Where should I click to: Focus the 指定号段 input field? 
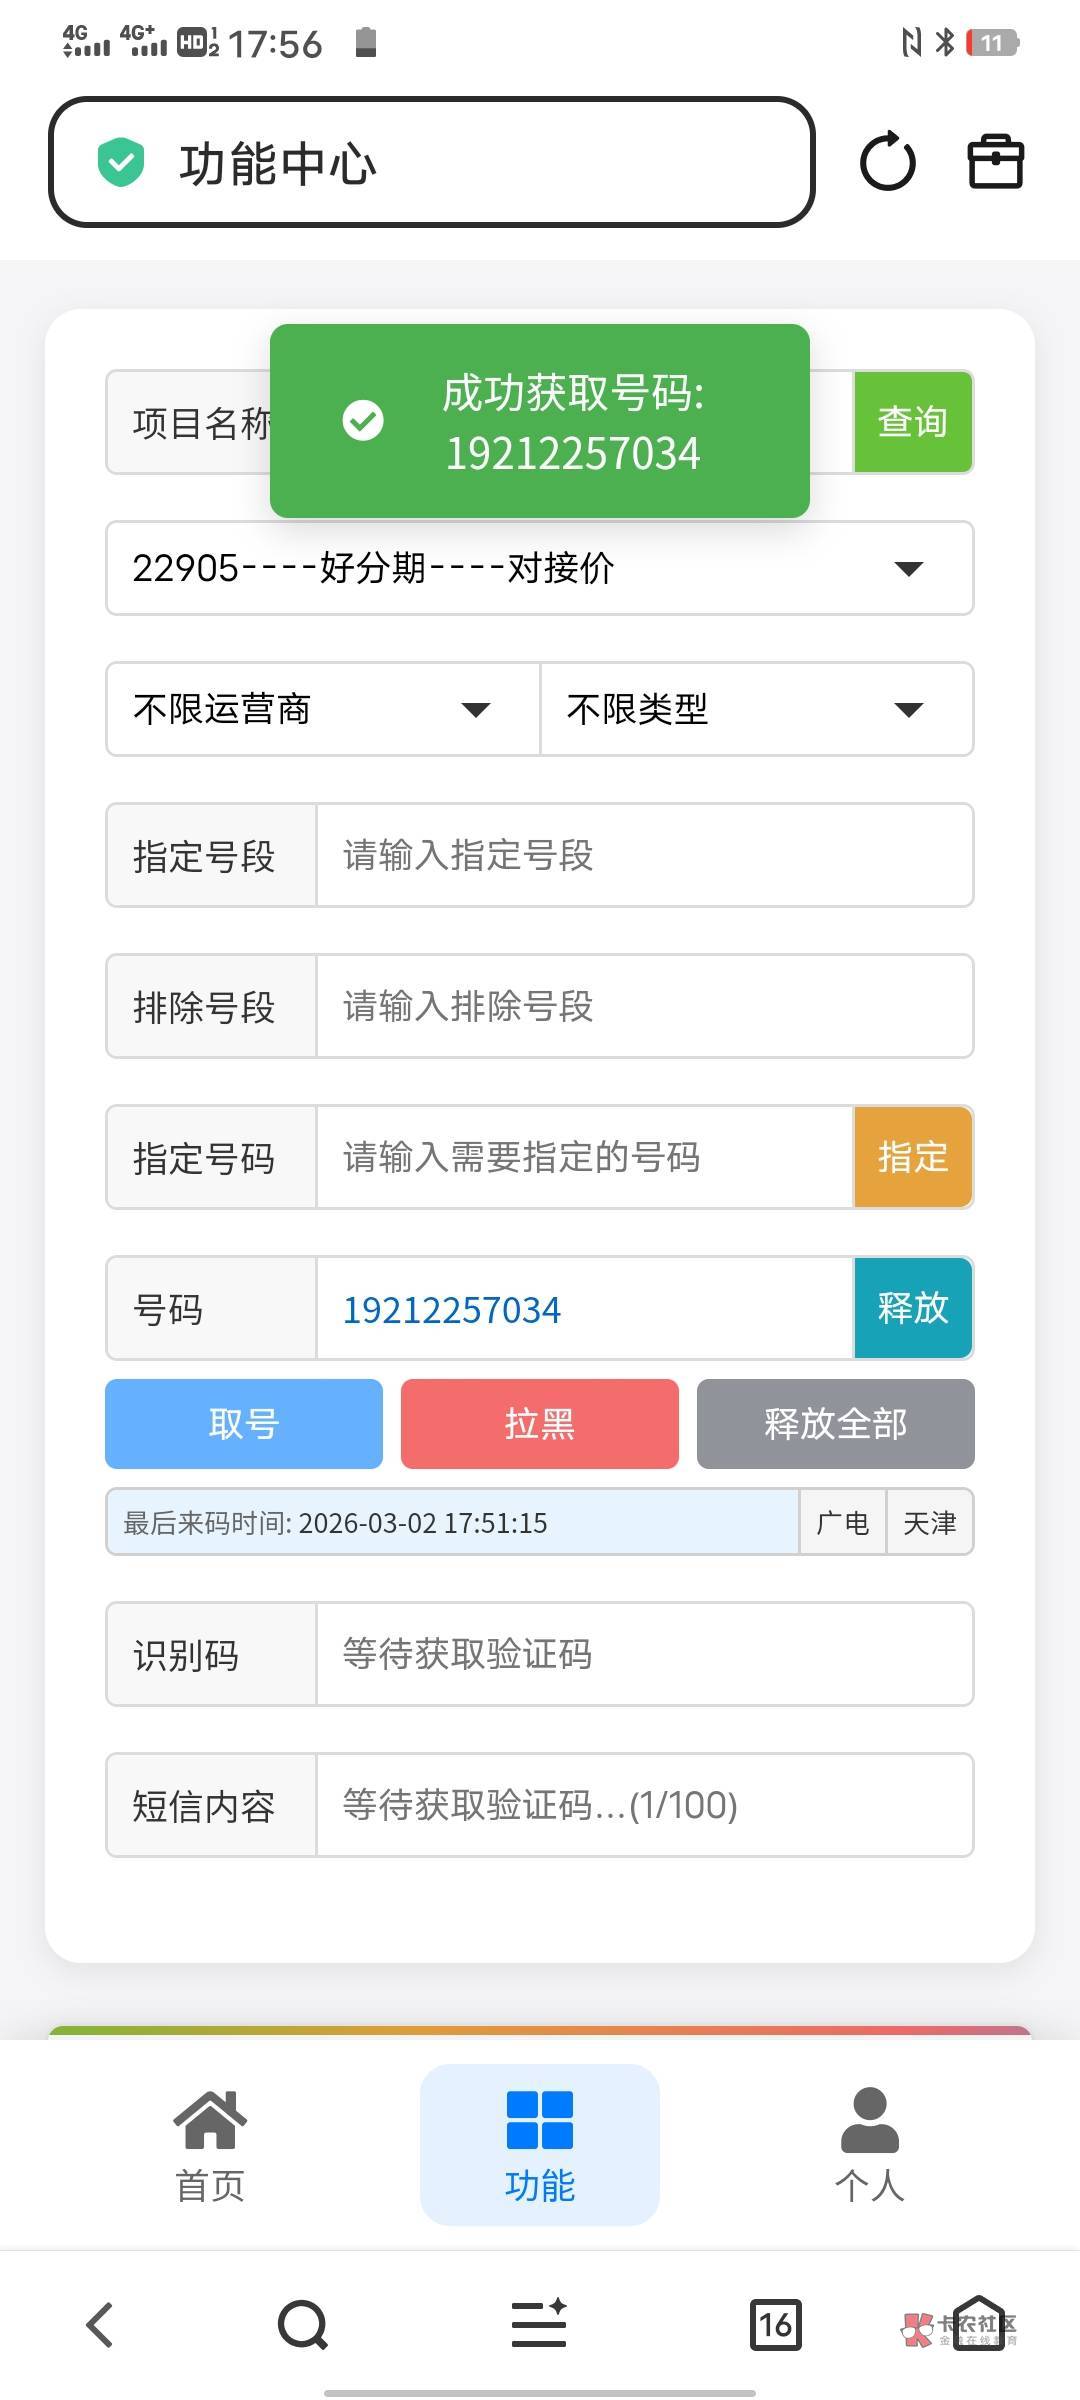(644, 856)
